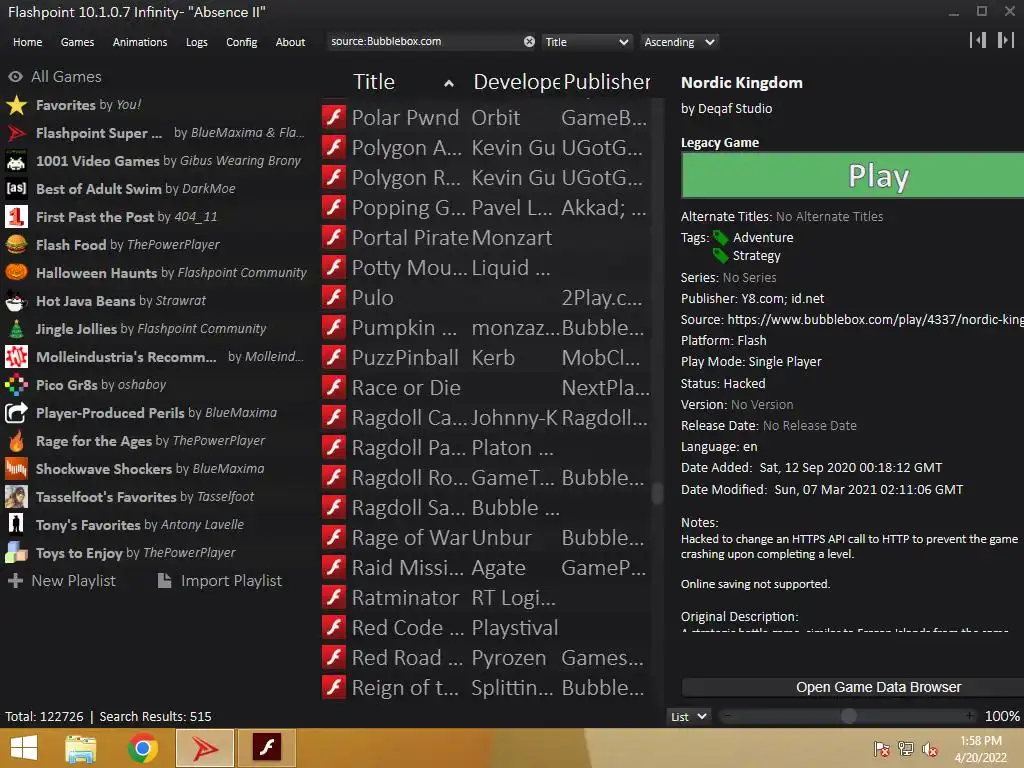
Task: Click the Molleindustria's Recommendations icon
Action: (x=16, y=357)
